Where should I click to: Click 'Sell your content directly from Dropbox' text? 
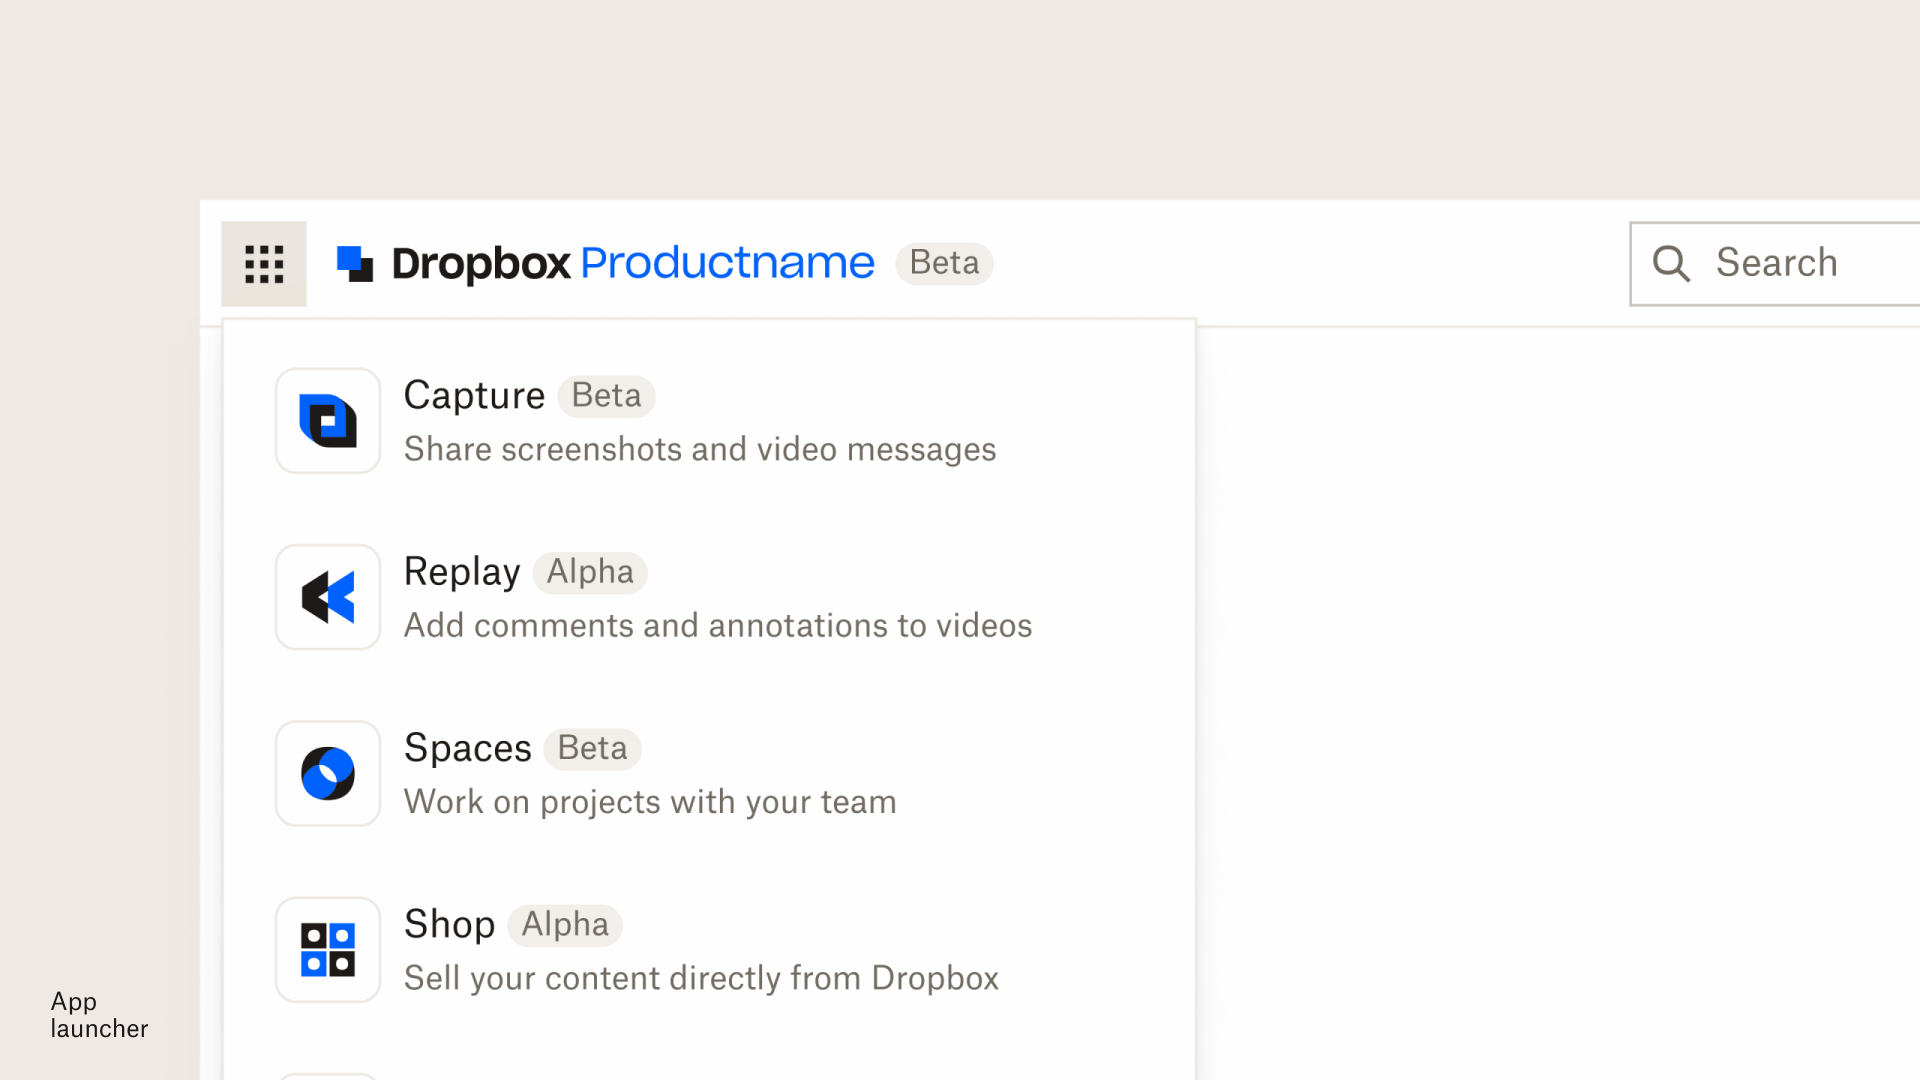click(x=701, y=978)
